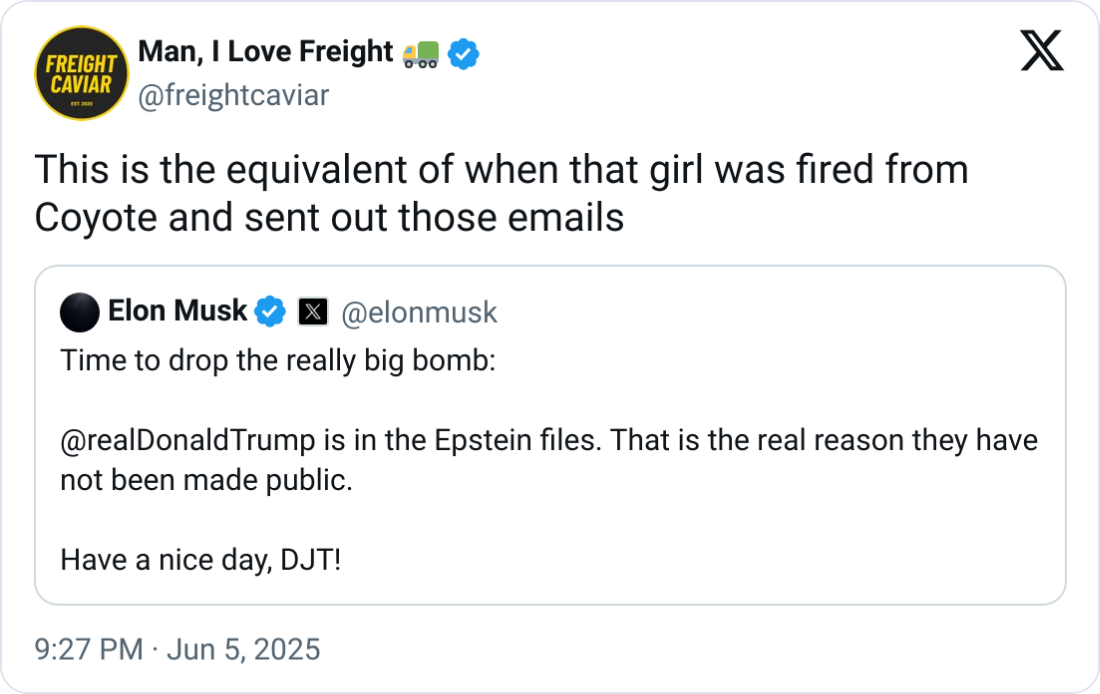Click 'Time to drop the really big bomb:' text
The height and width of the screenshot is (694, 1100).
[278, 361]
